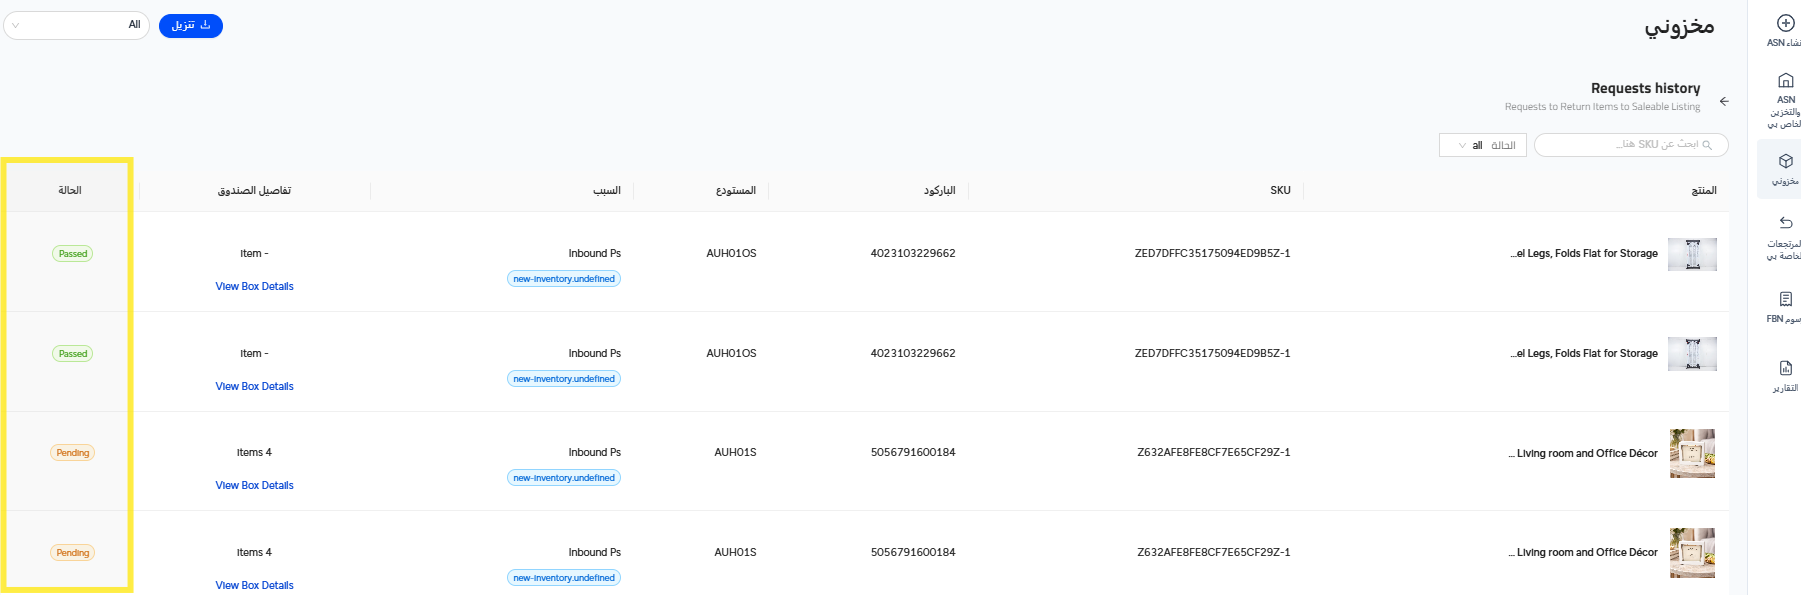The height and width of the screenshot is (595, 1801).
Task: Click the SKU column header
Action: point(1280,190)
